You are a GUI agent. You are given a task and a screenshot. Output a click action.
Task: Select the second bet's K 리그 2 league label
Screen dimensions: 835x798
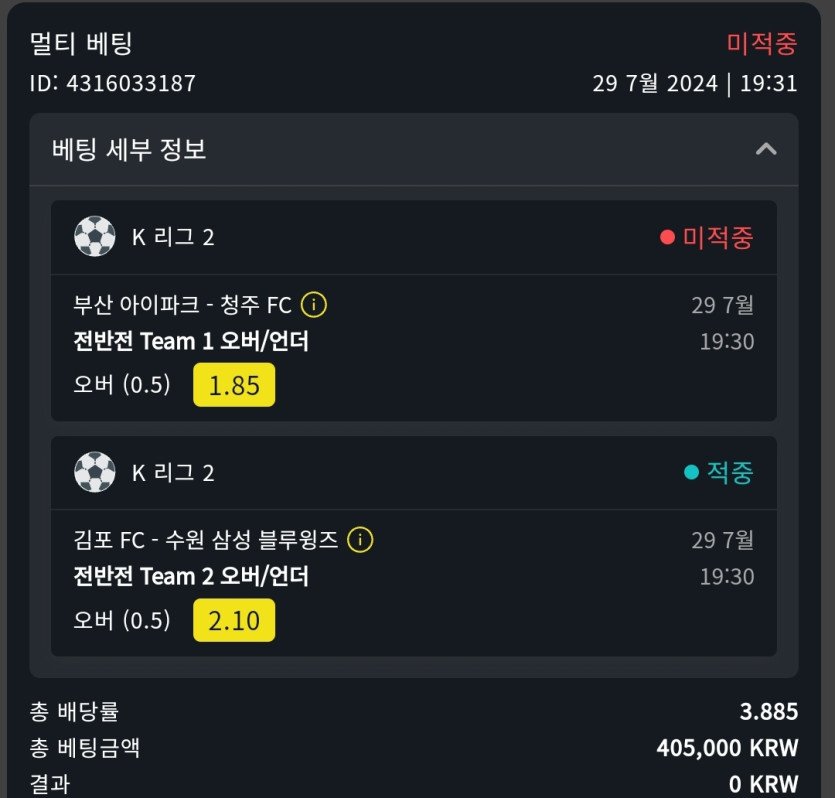pos(173,473)
